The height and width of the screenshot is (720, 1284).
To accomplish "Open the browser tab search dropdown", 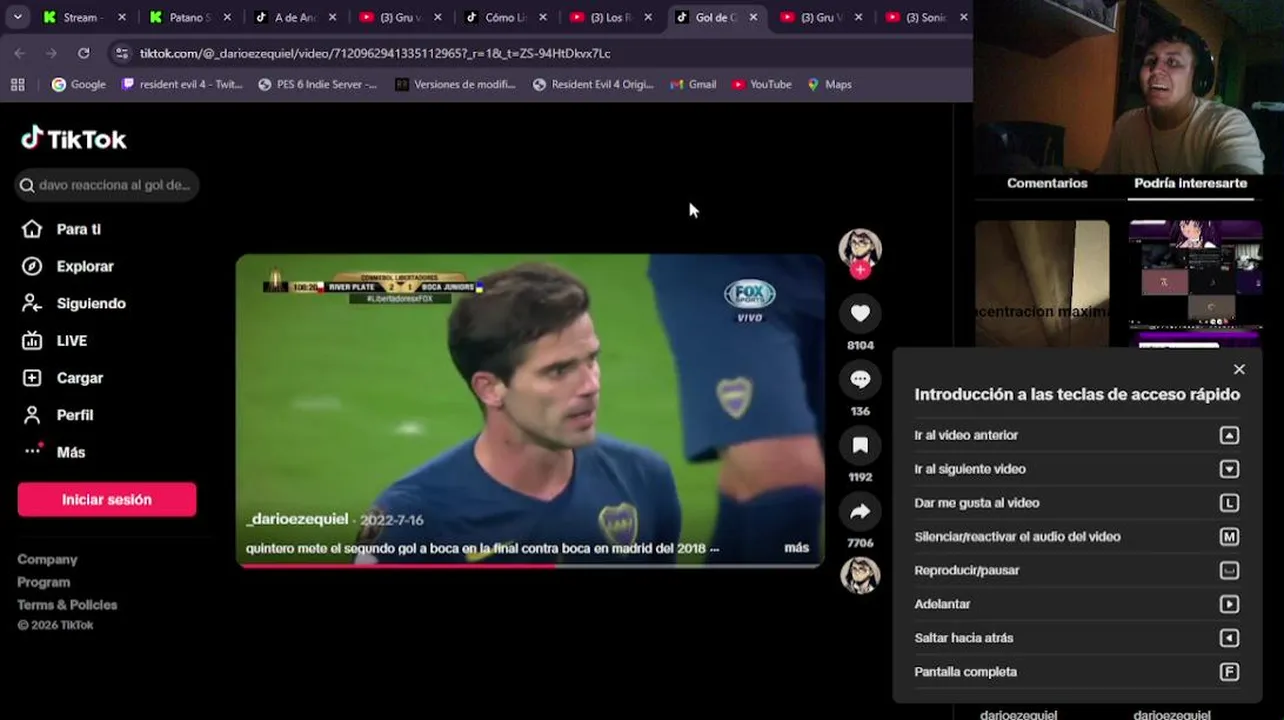I will [17, 17].
